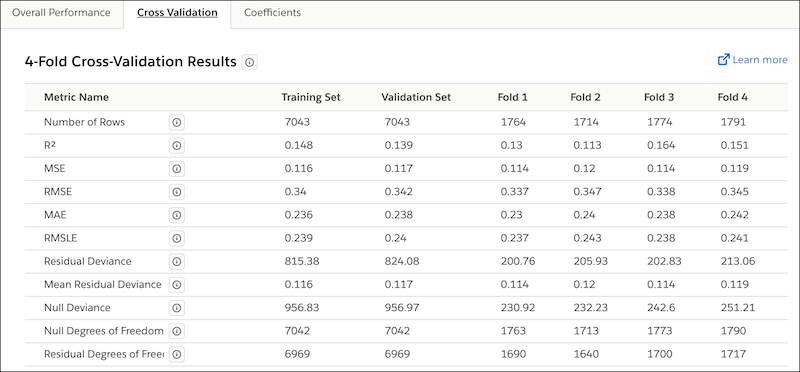Switch to the Coefficients tab
800x372 pixels.
pos(272,13)
